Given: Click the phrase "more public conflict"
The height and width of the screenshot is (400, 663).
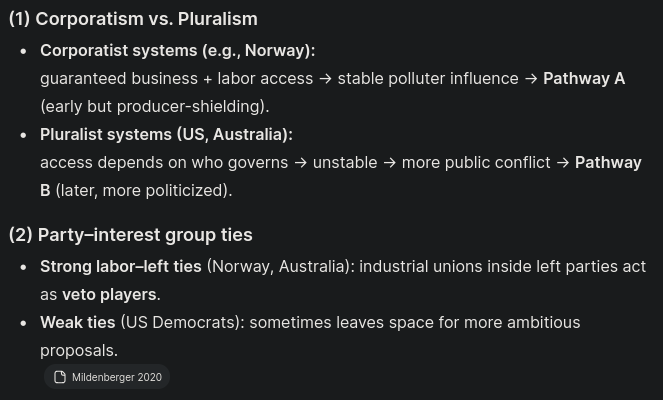Looking at the screenshot, I should point(476,162).
